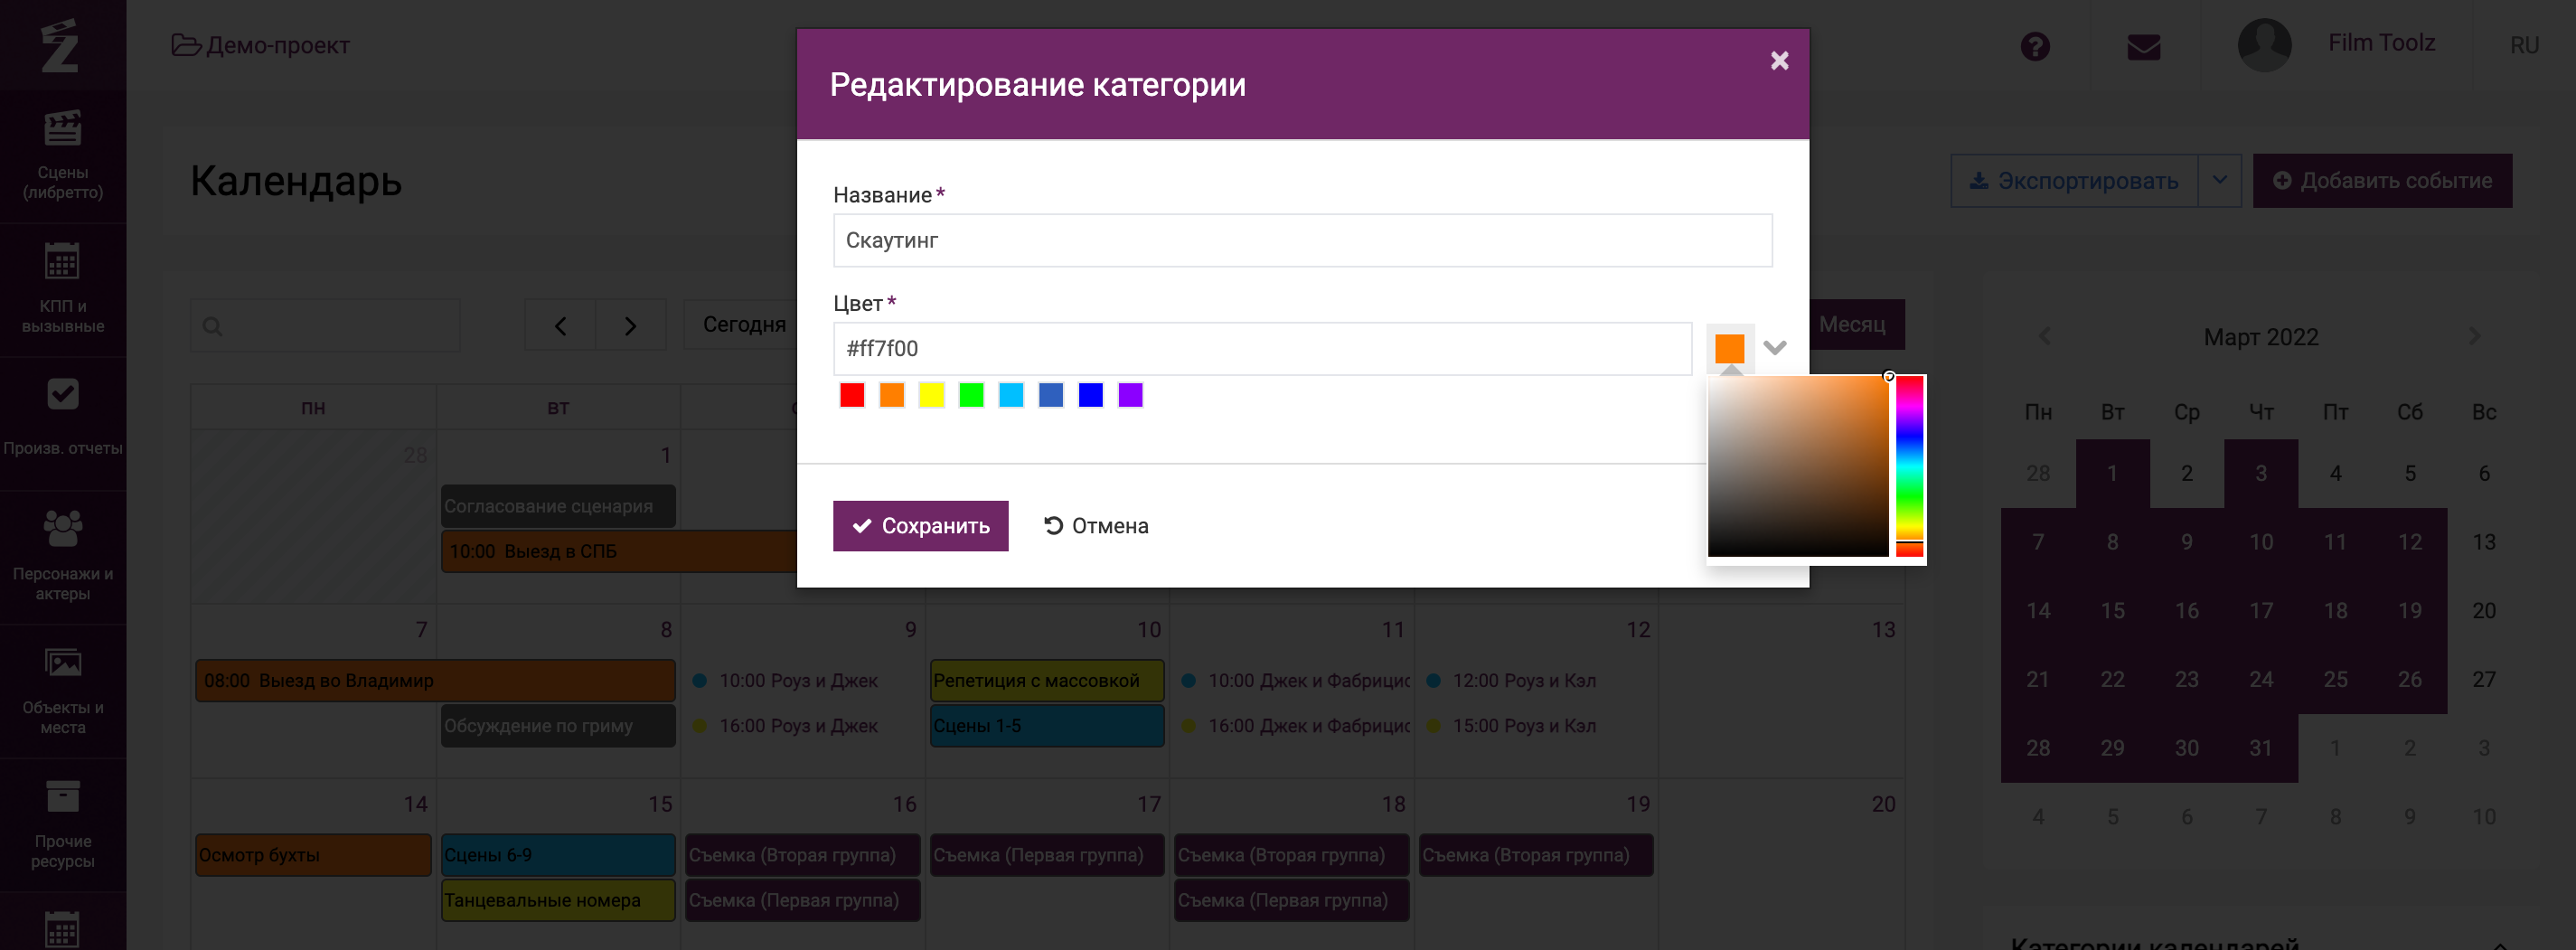Select the steel blue preset color

tap(1051, 395)
